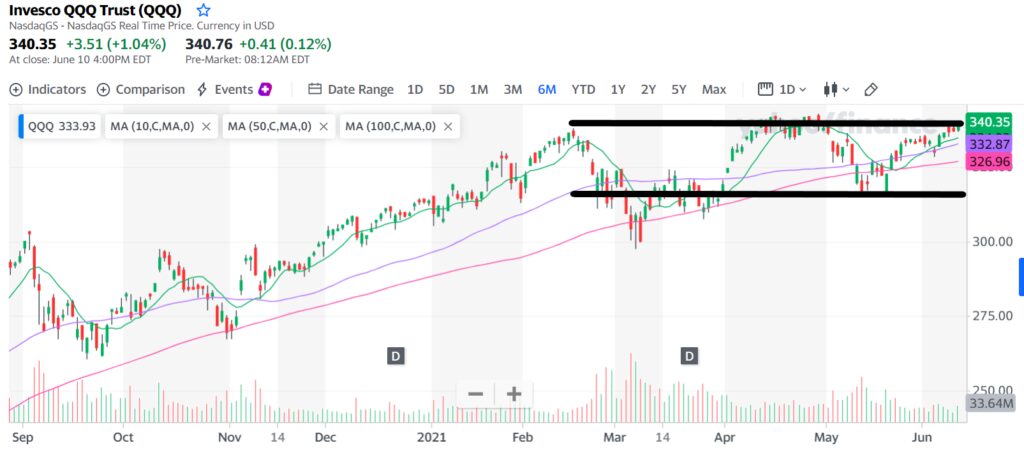Click the pink 326.96 moving average tag
Viewport: 1024px width, 464px height.
pyautogui.click(x=990, y=160)
